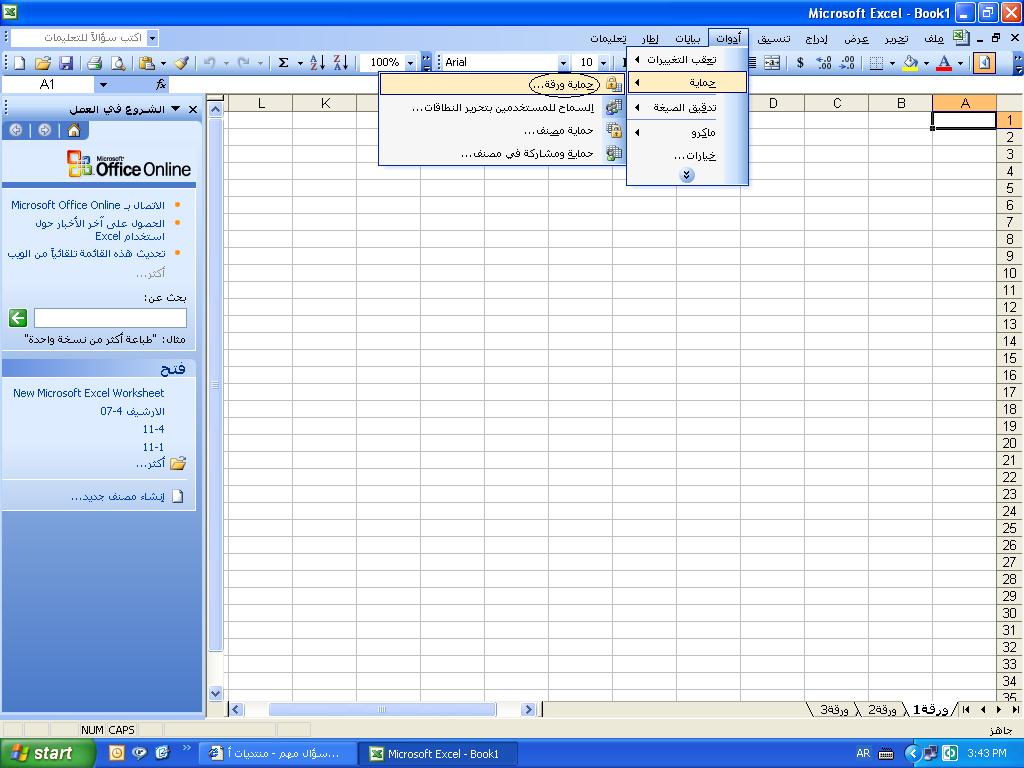Click the Name Box showing A1
1024x768 pixels.
coord(48,84)
